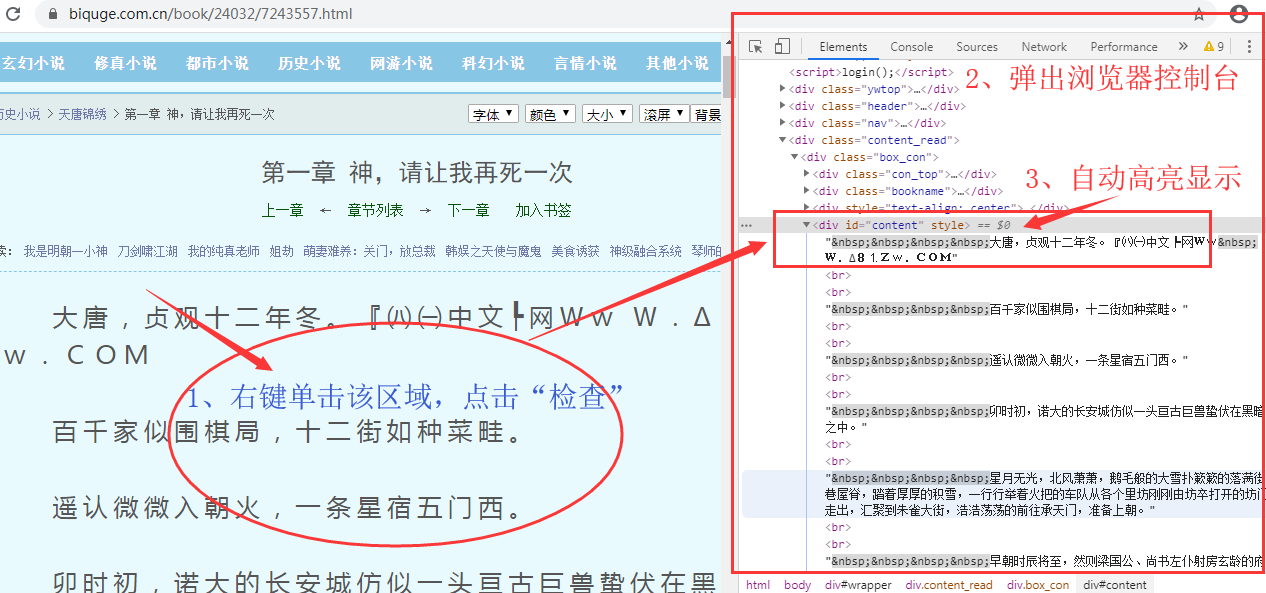This screenshot has width=1266, height=593.
Task: Select the html breadcrumb in DevTools
Action: pyautogui.click(x=758, y=585)
